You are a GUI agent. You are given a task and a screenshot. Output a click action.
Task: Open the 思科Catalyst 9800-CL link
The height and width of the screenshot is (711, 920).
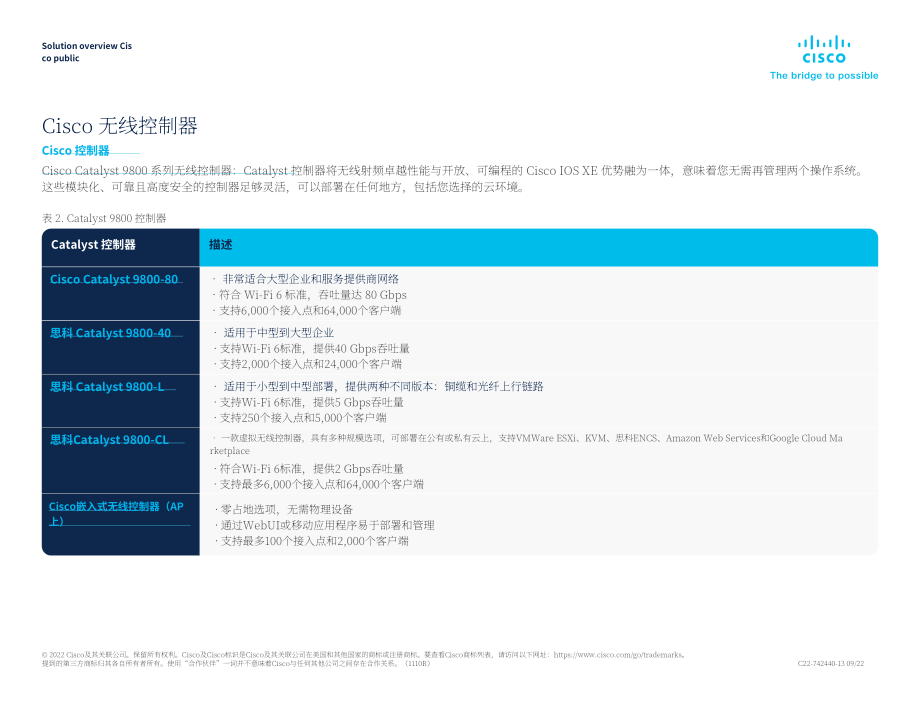[x=109, y=440]
